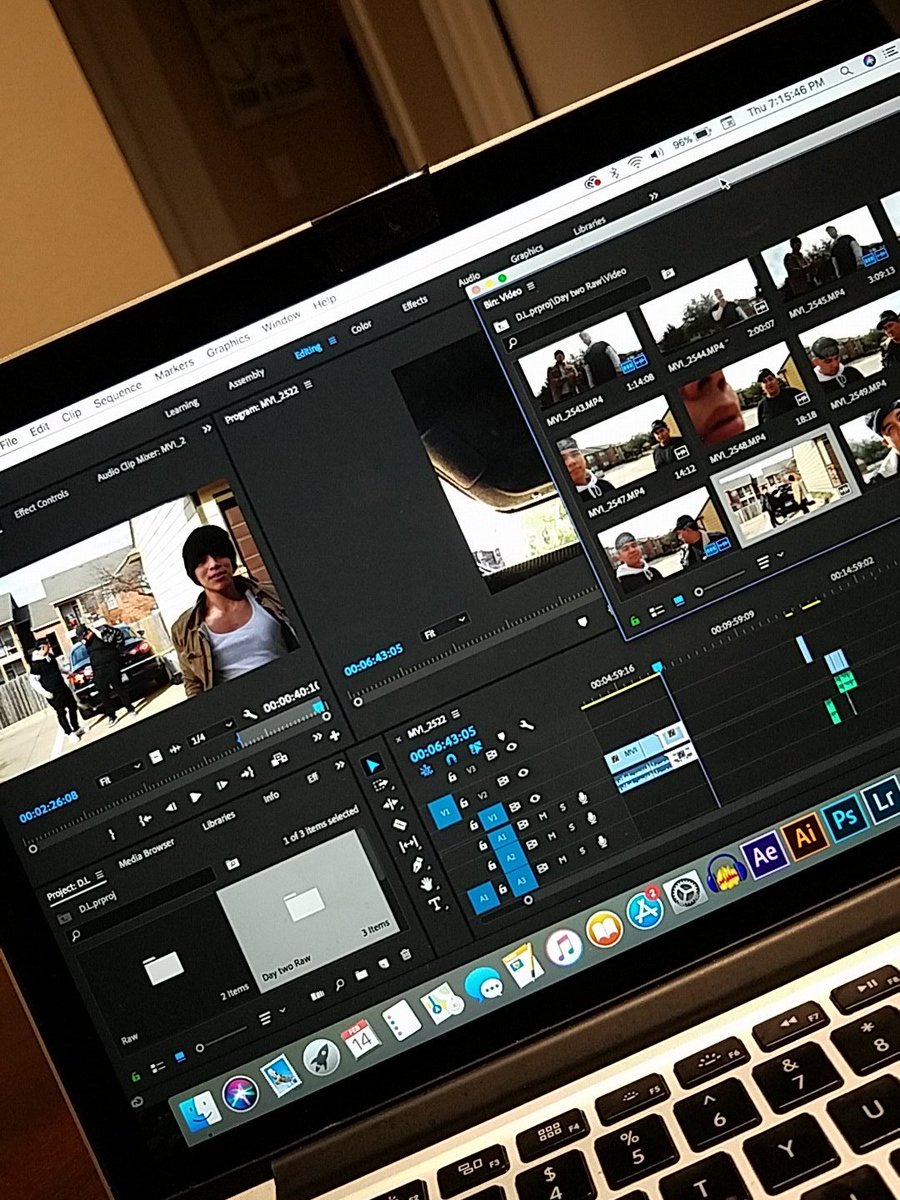Screen dimensions: 900x1200
Task: Click delete trash icon in Project panel
Action: tap(404, 955)
